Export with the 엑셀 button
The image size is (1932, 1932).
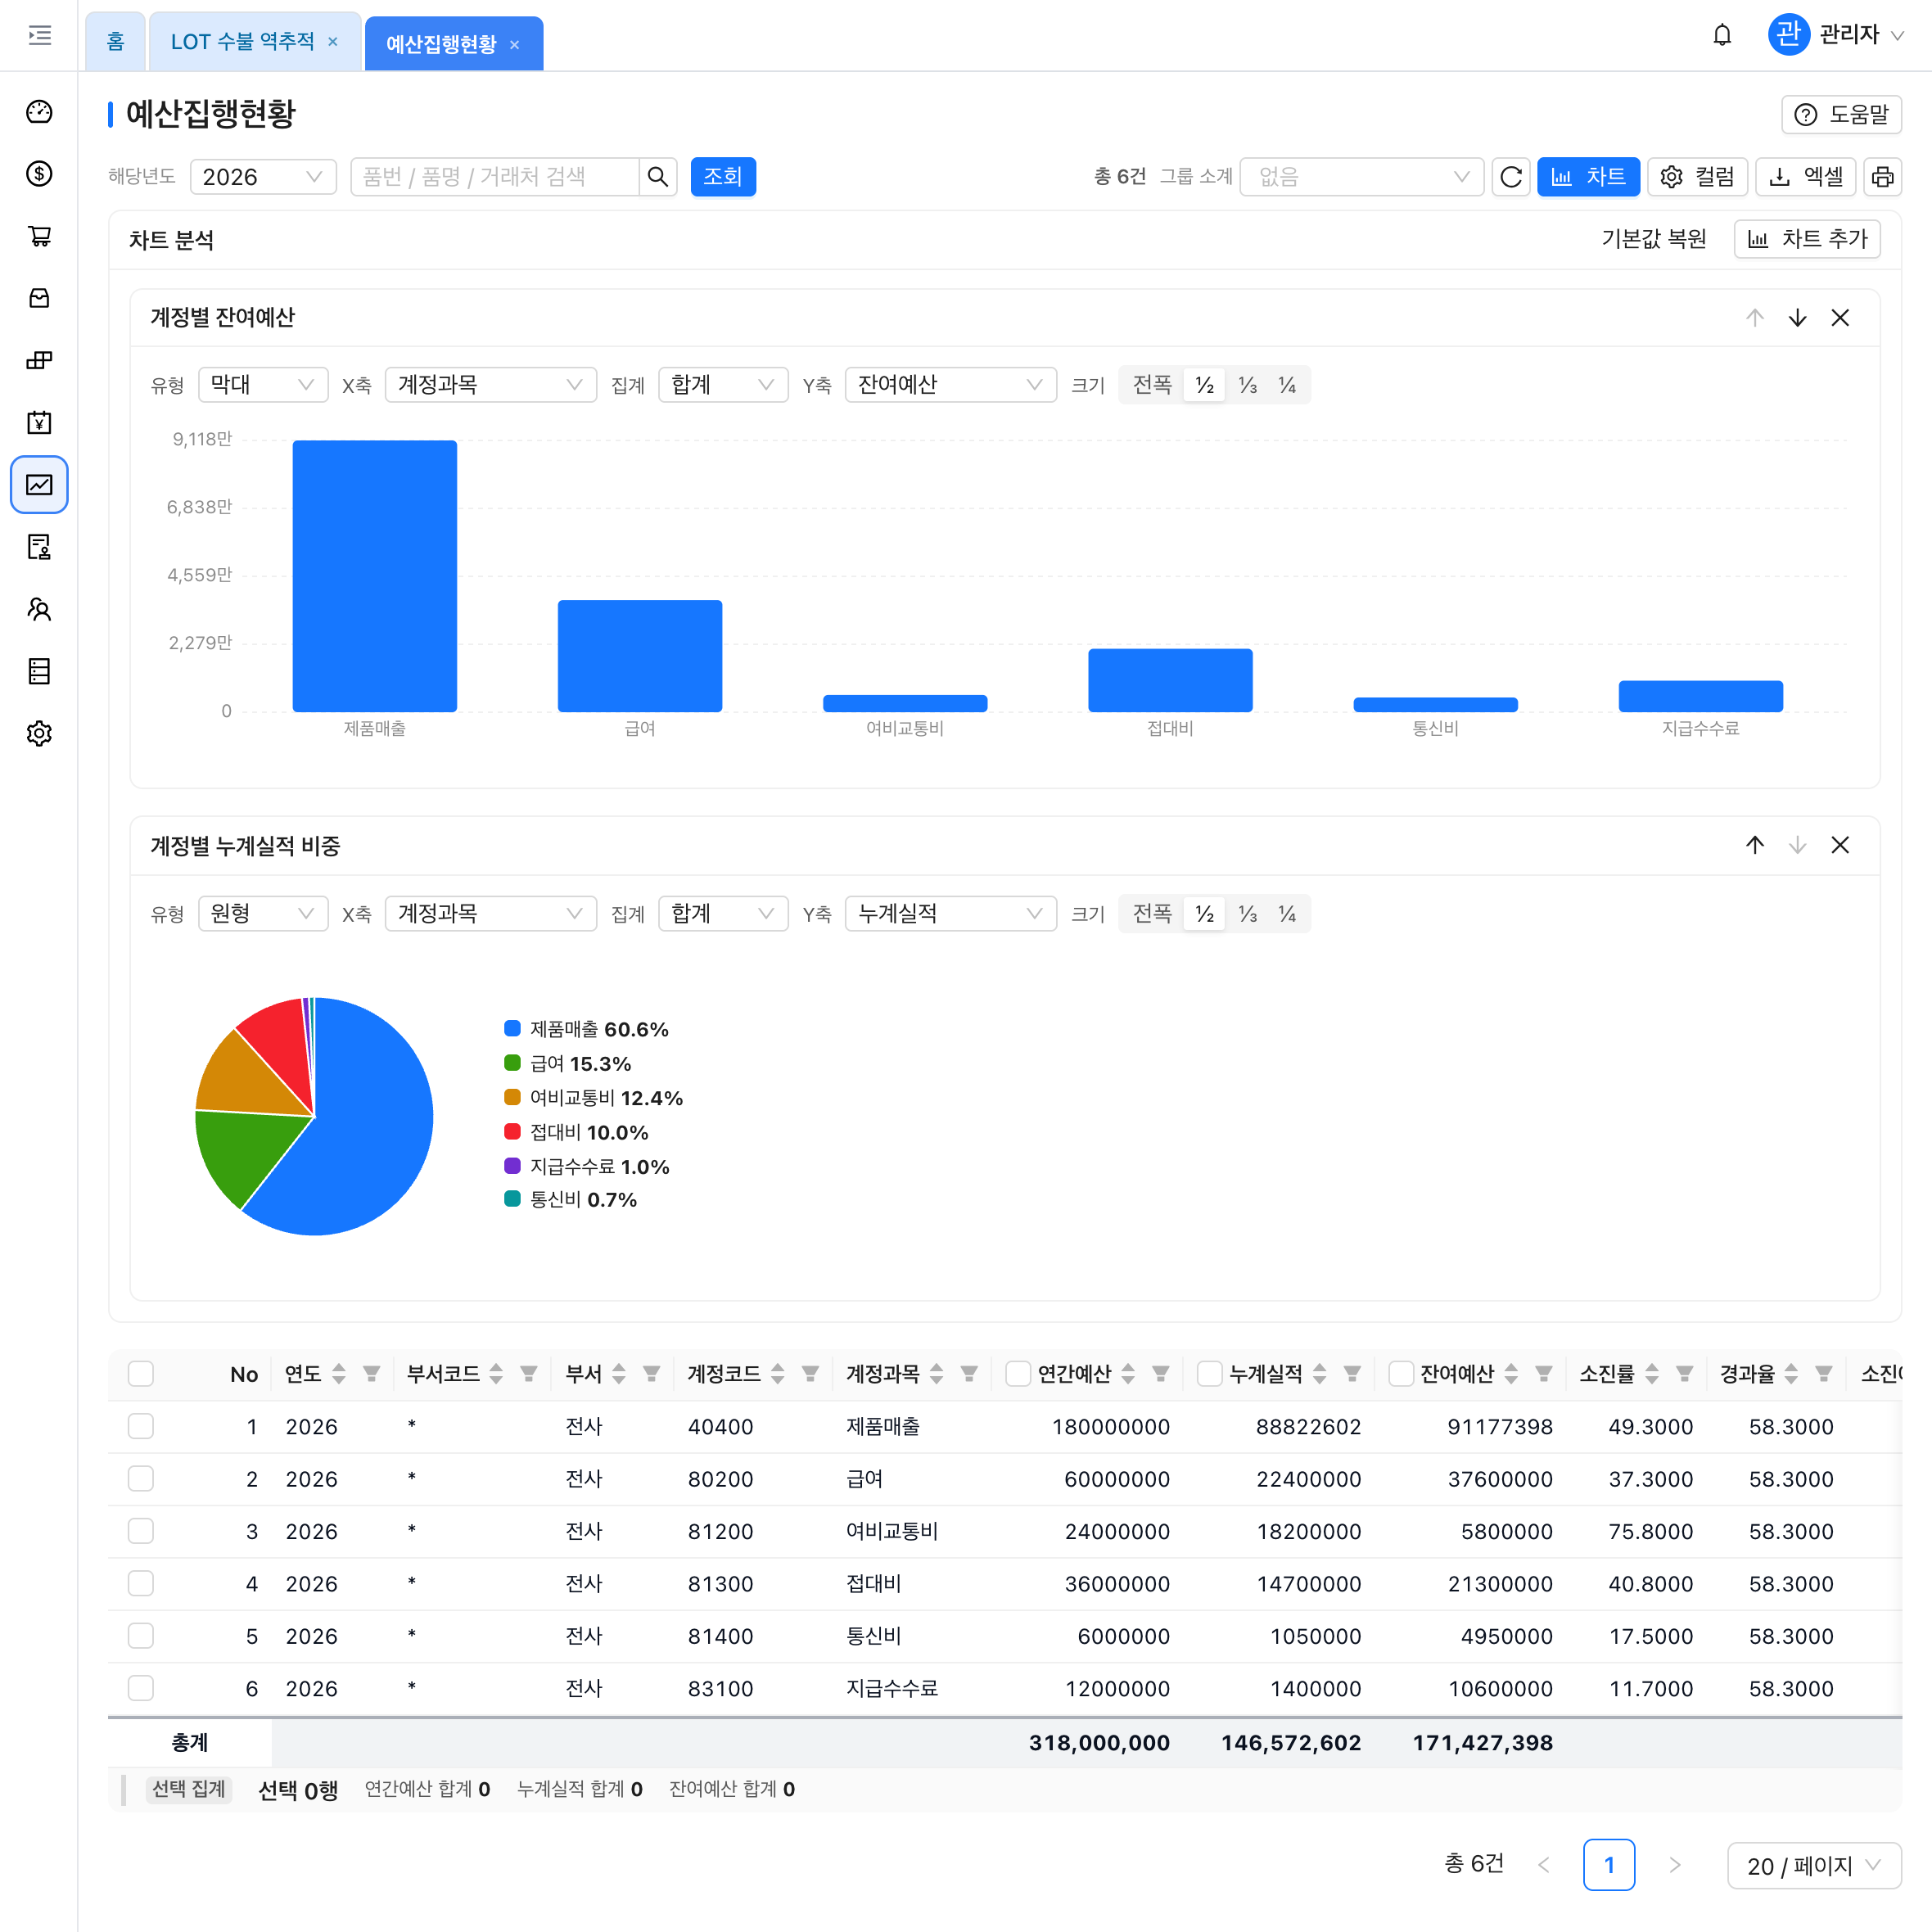1805,177
